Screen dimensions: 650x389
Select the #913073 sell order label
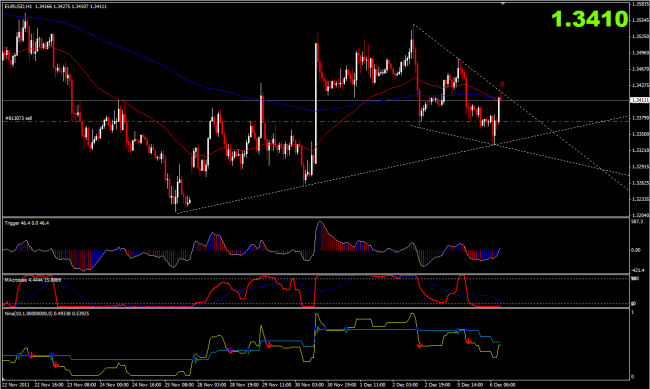pyautogui.click(x=19, y=119)
